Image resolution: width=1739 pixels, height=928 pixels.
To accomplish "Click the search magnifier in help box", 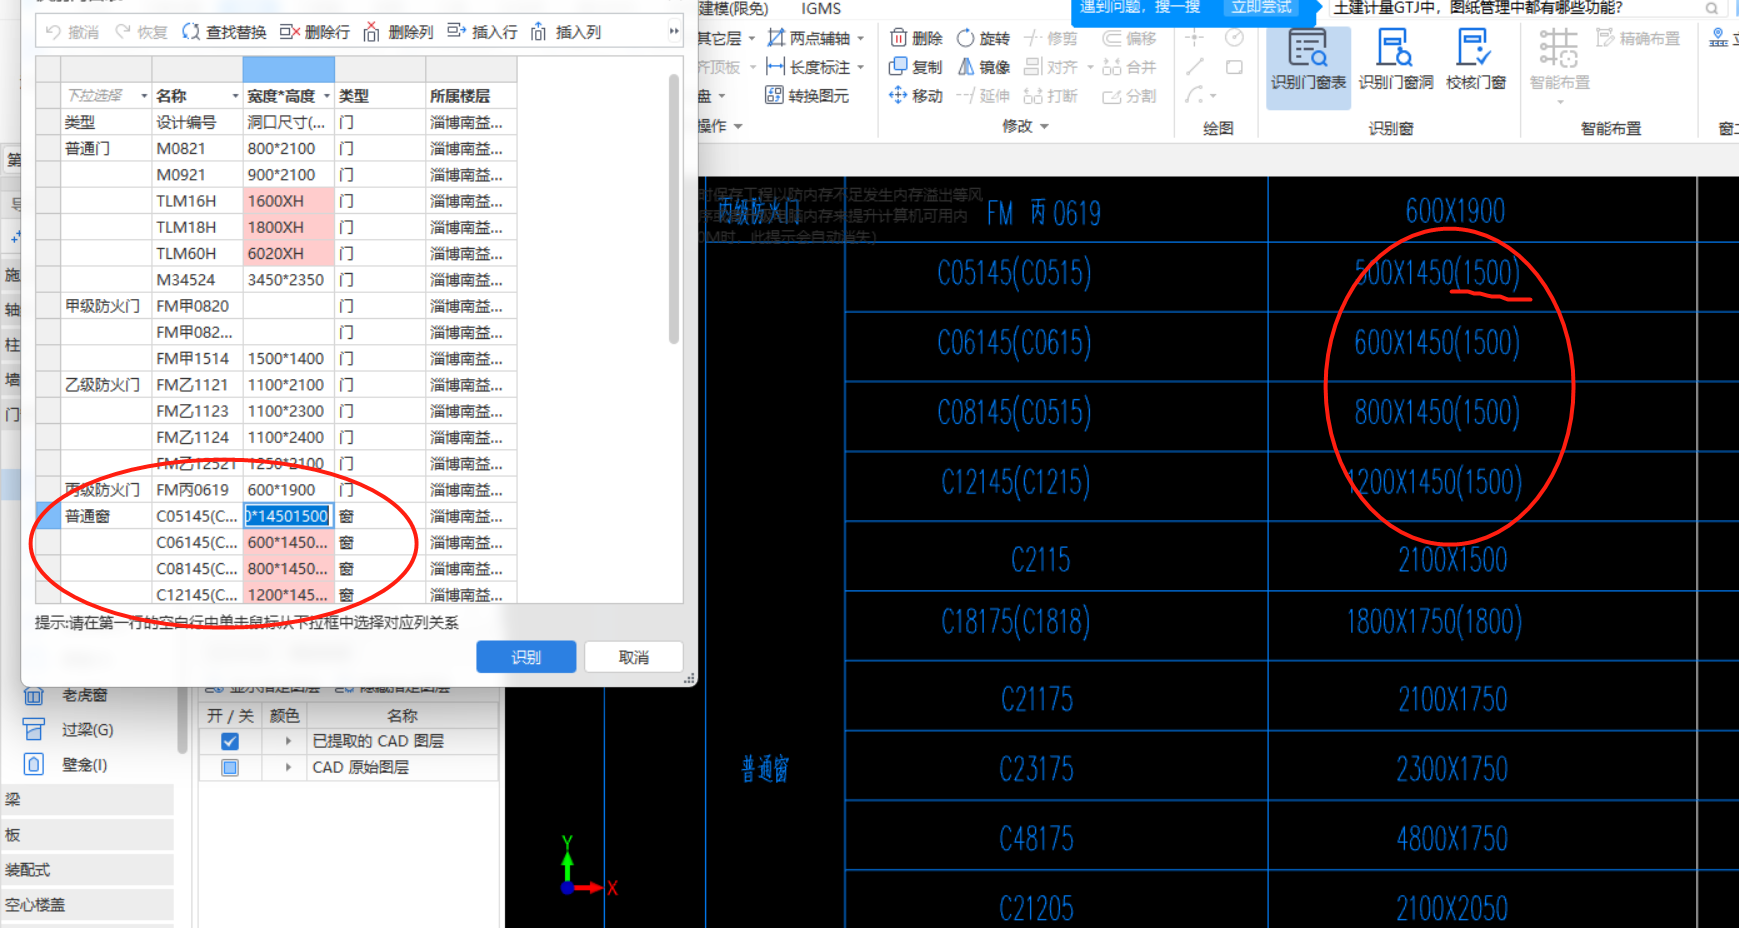I will pyautogui.click(x=1712, y=9).
